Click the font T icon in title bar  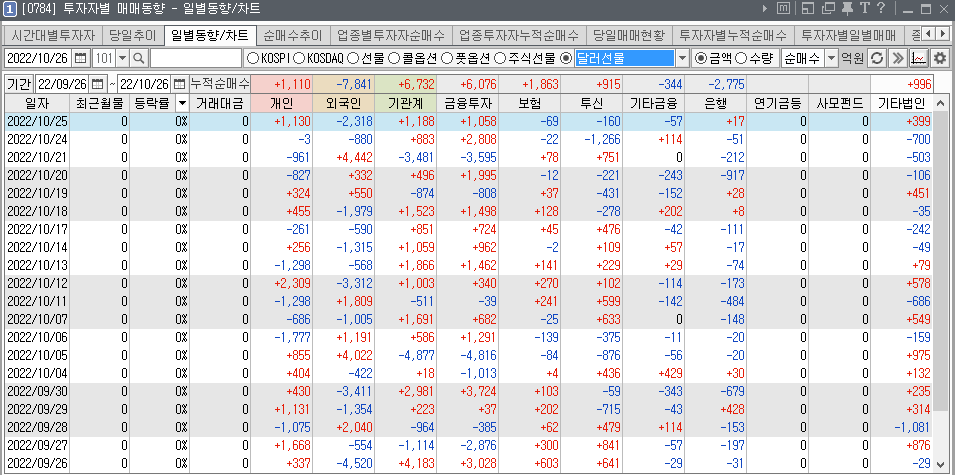[863, 9]
